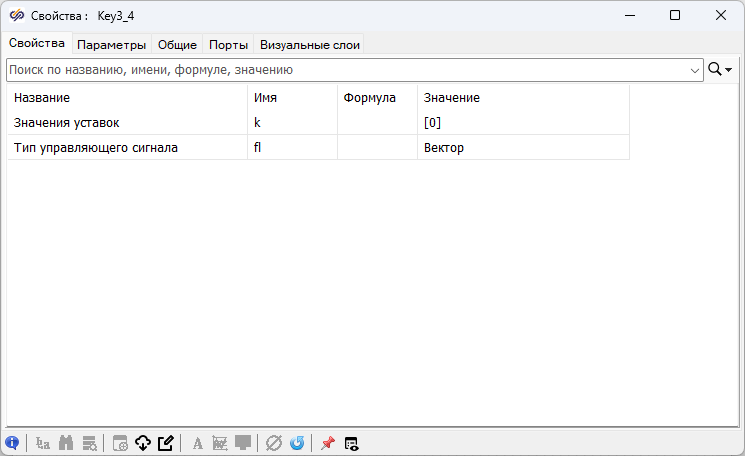Open the Визуальные слои tab
This screenshot has height=456, width=745.
309,44
